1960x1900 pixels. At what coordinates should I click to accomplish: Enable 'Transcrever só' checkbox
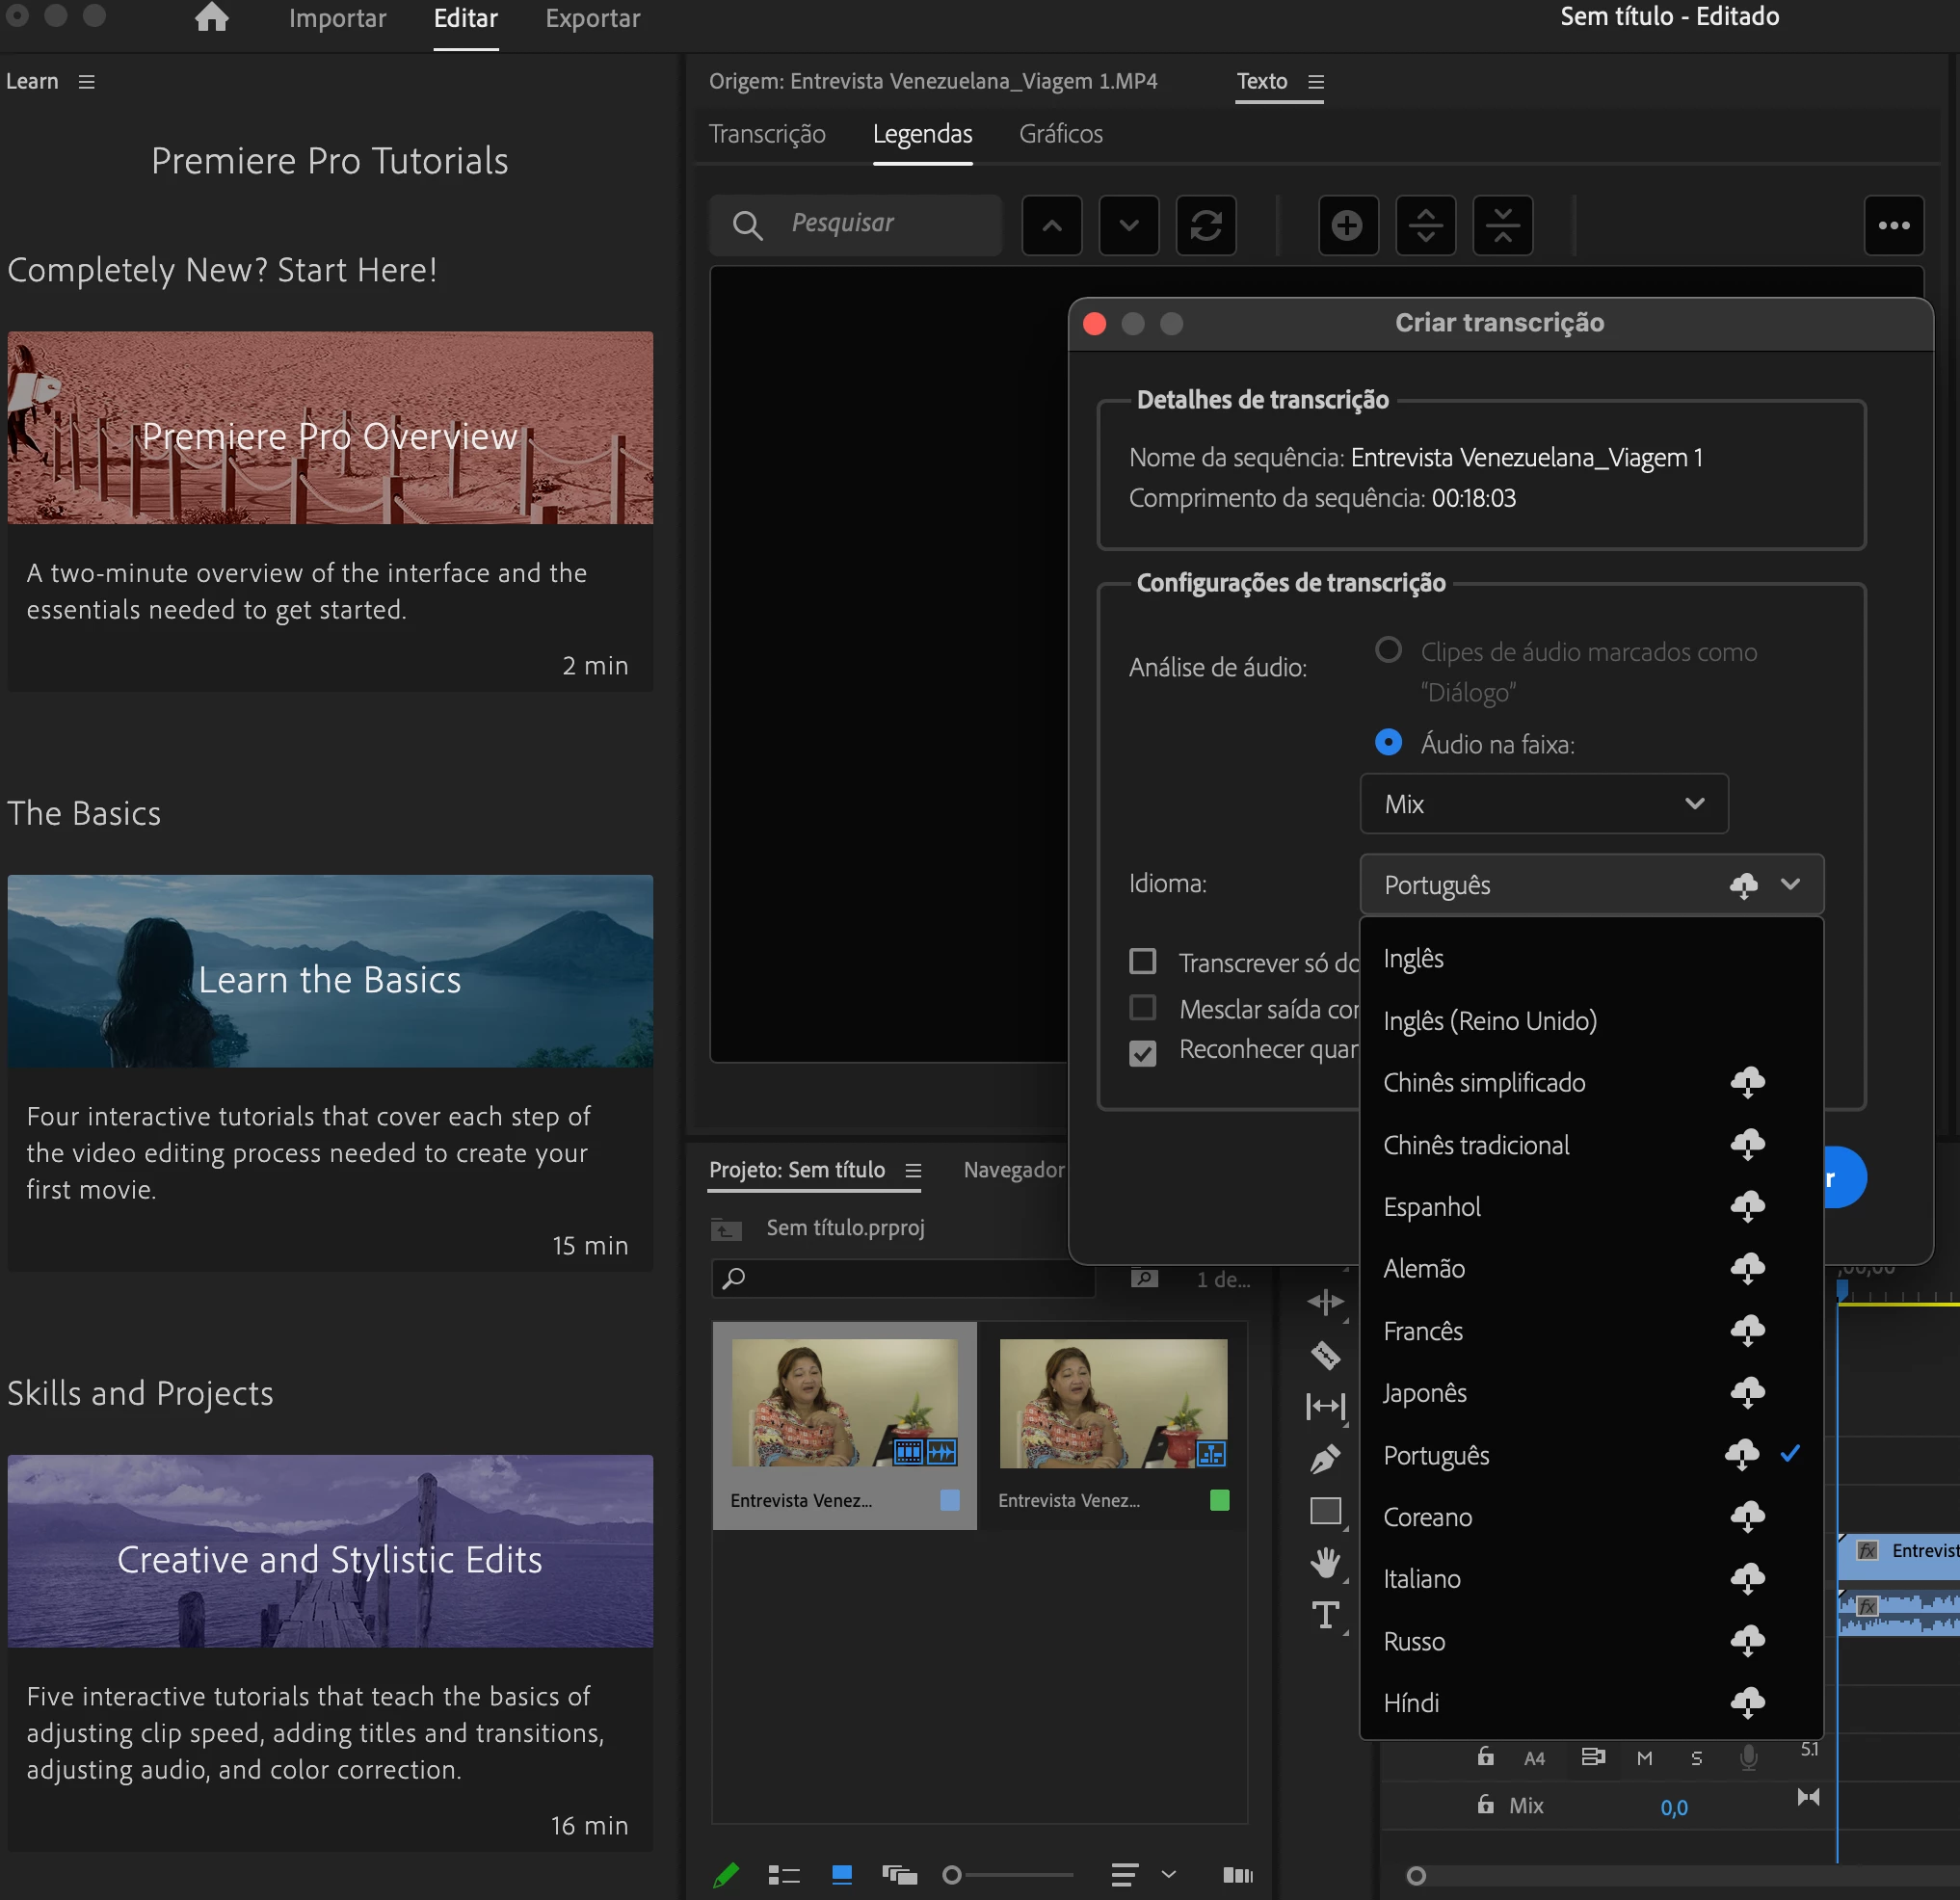[1142, 961]
